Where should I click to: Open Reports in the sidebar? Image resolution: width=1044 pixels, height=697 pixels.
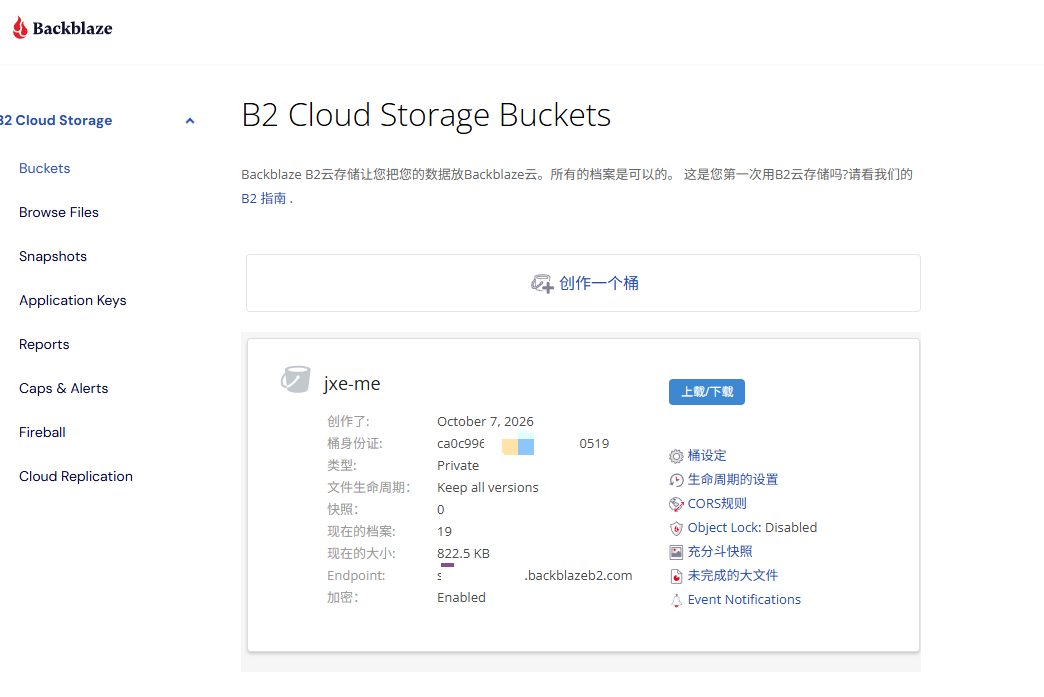[44, 344]
